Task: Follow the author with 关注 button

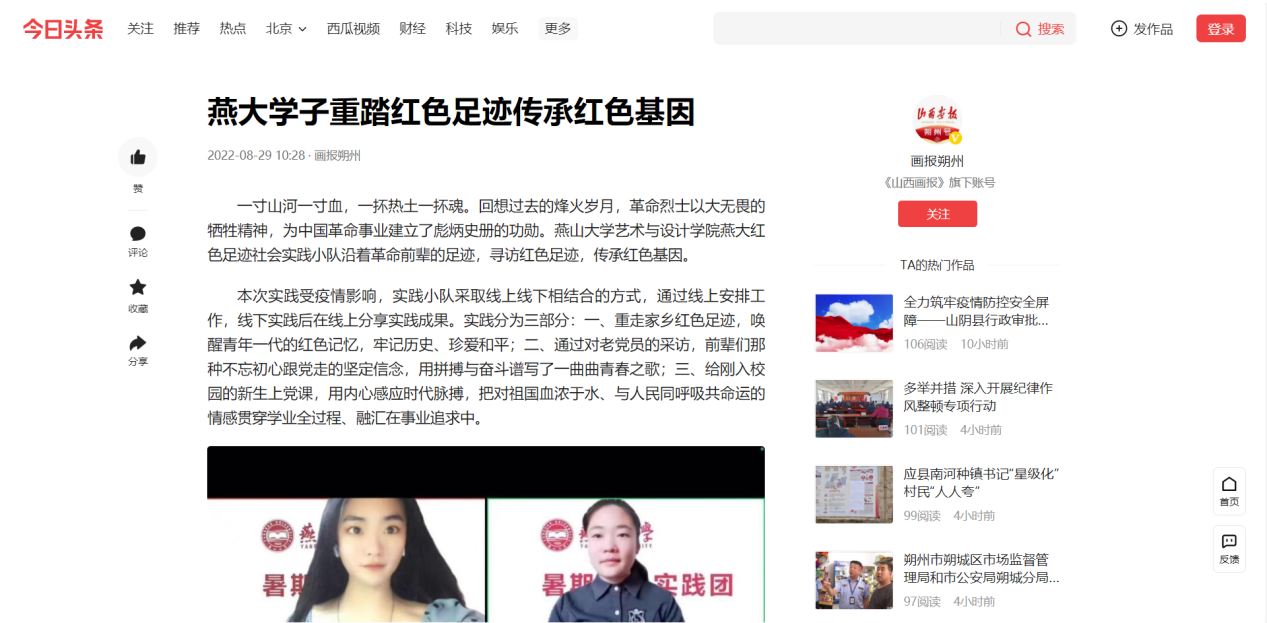Action: pyautogui.click(x=937, y=214)
